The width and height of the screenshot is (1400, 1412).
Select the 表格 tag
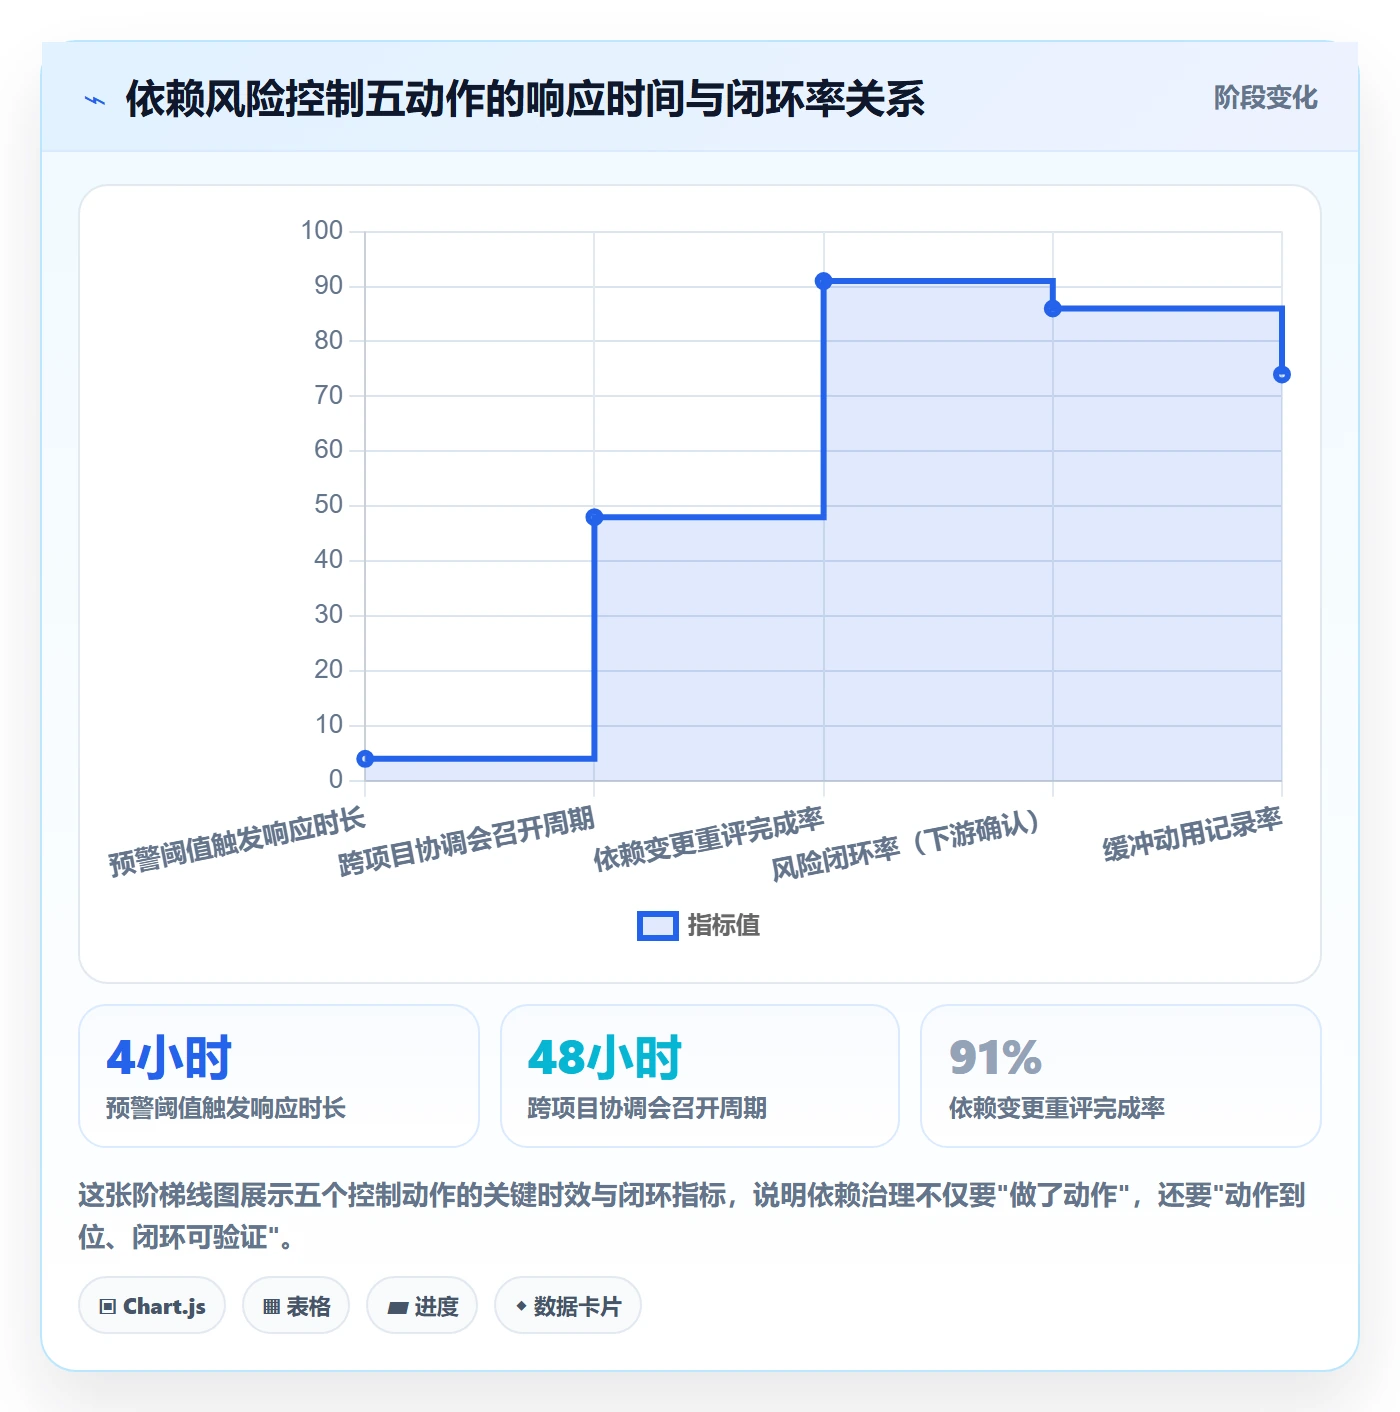coord(296,1306)
